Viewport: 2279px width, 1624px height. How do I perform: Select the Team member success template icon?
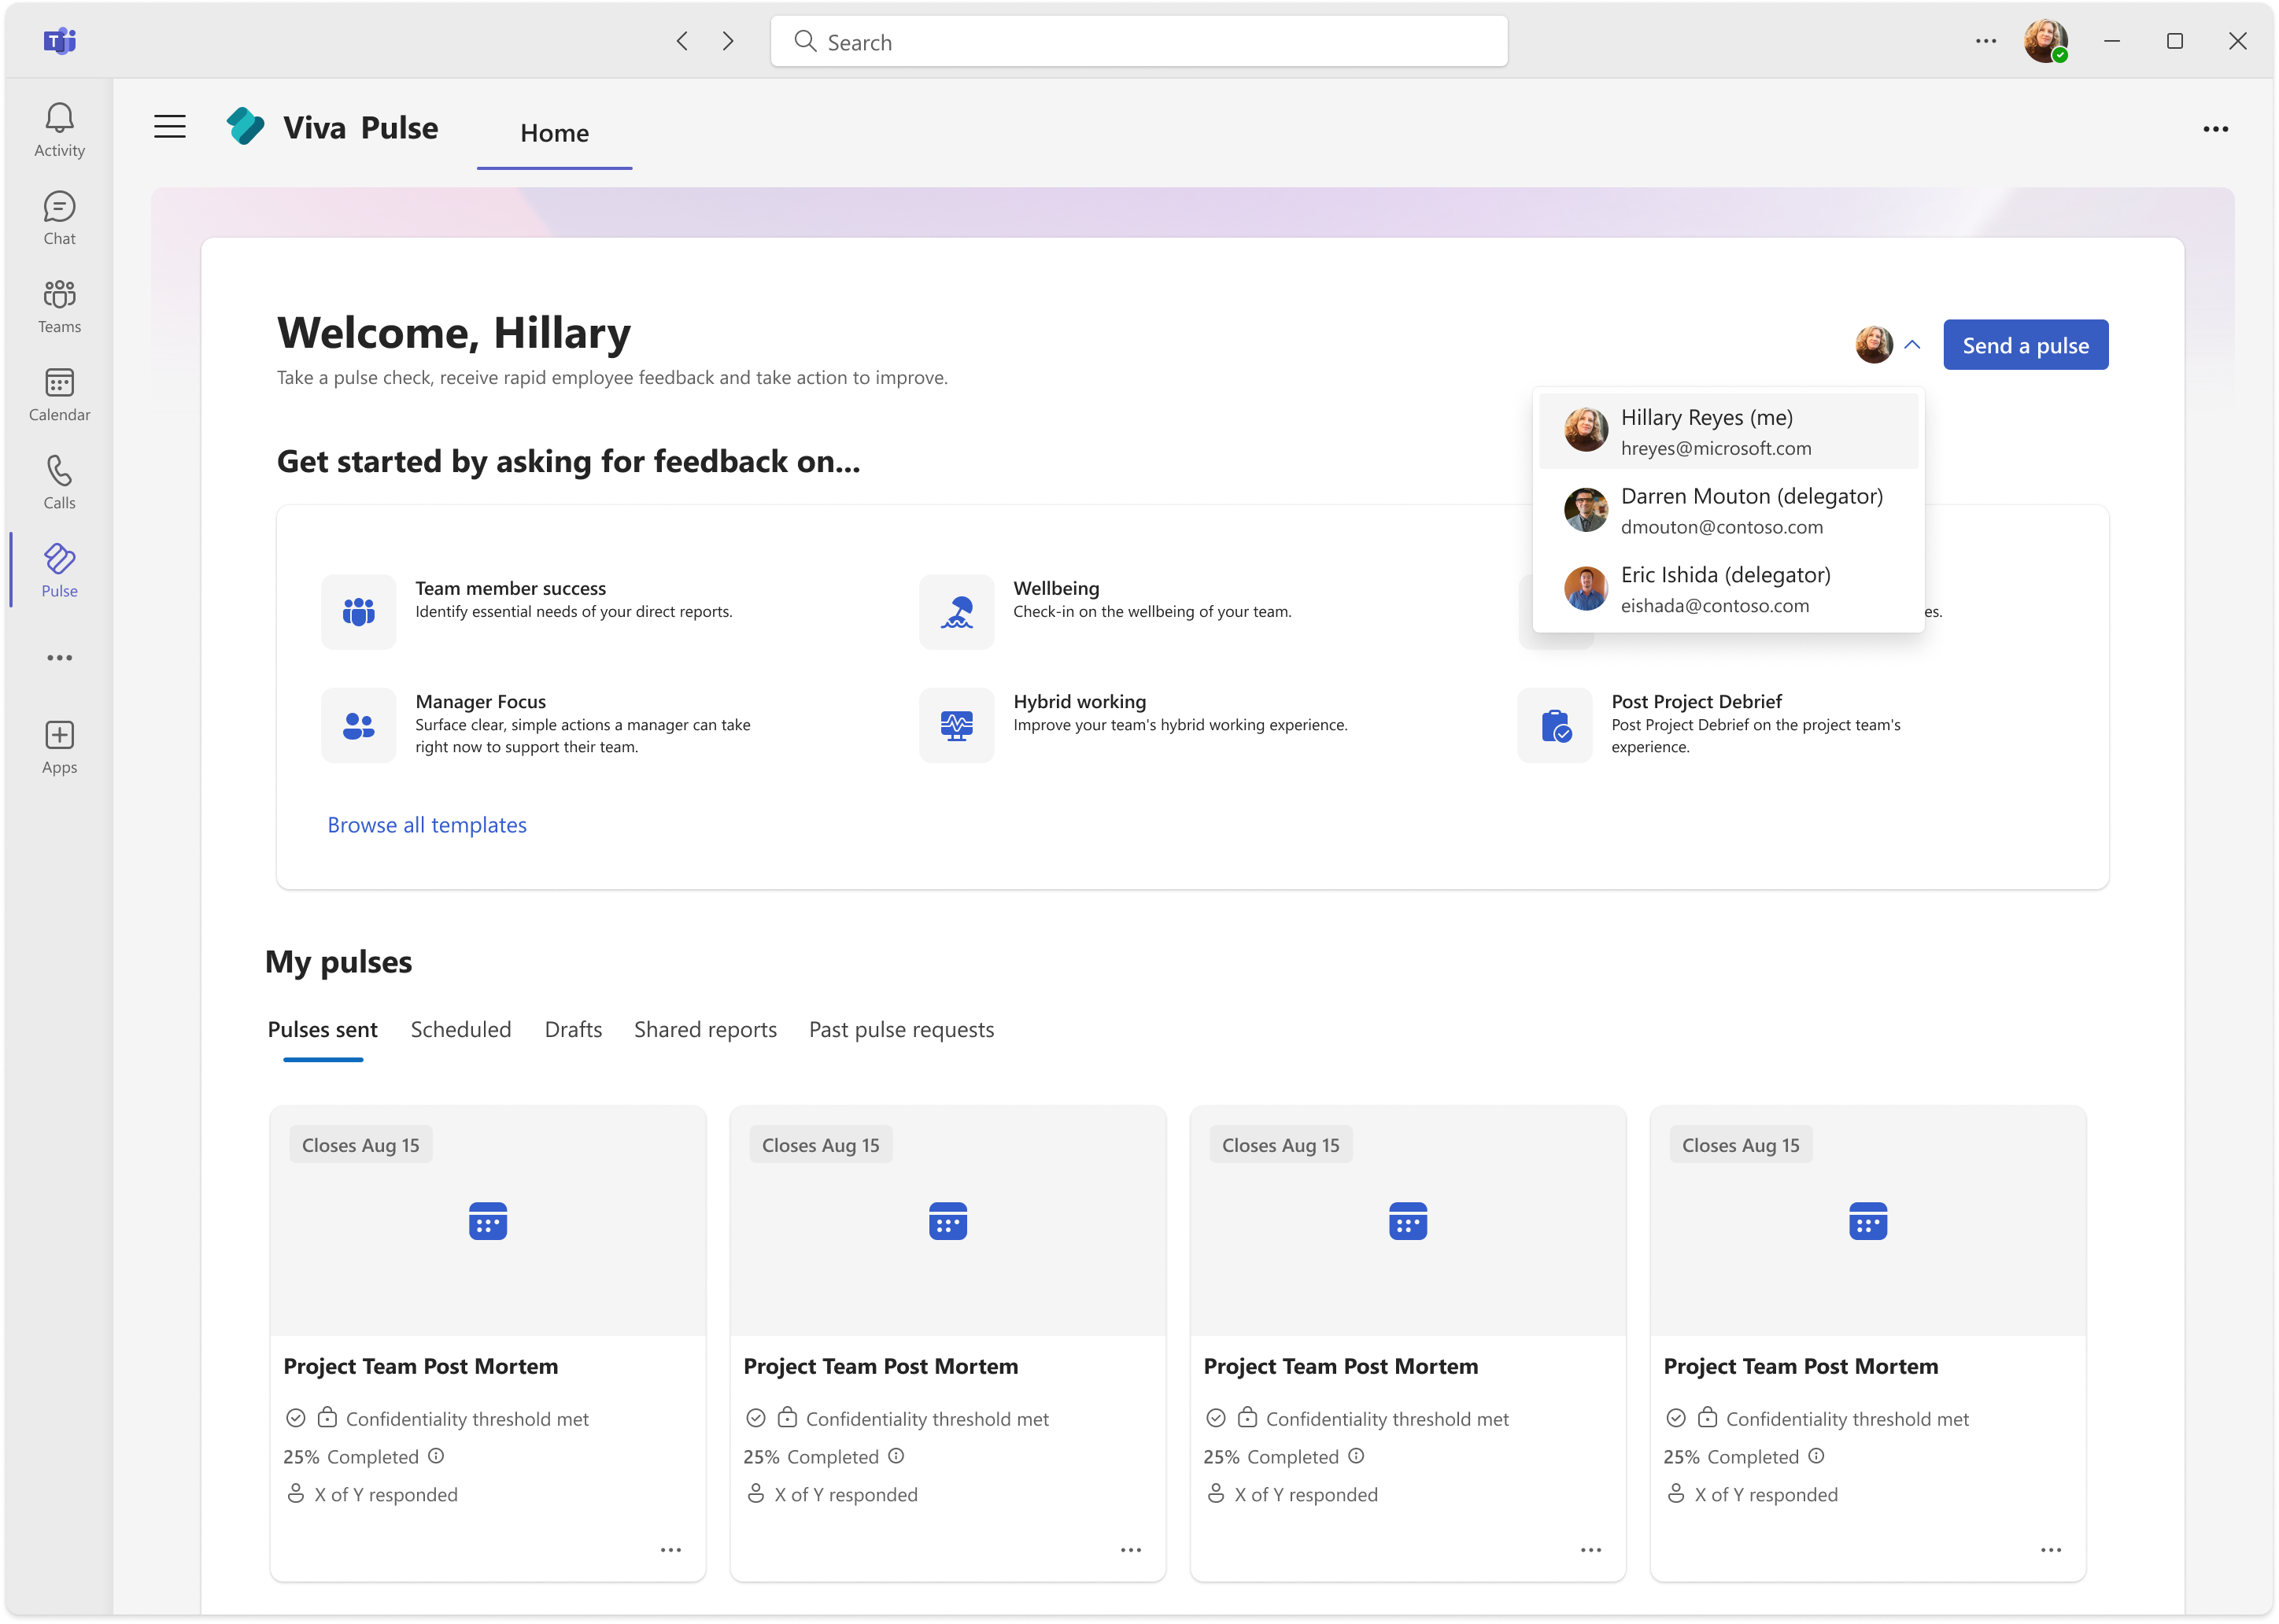(358, 611)
